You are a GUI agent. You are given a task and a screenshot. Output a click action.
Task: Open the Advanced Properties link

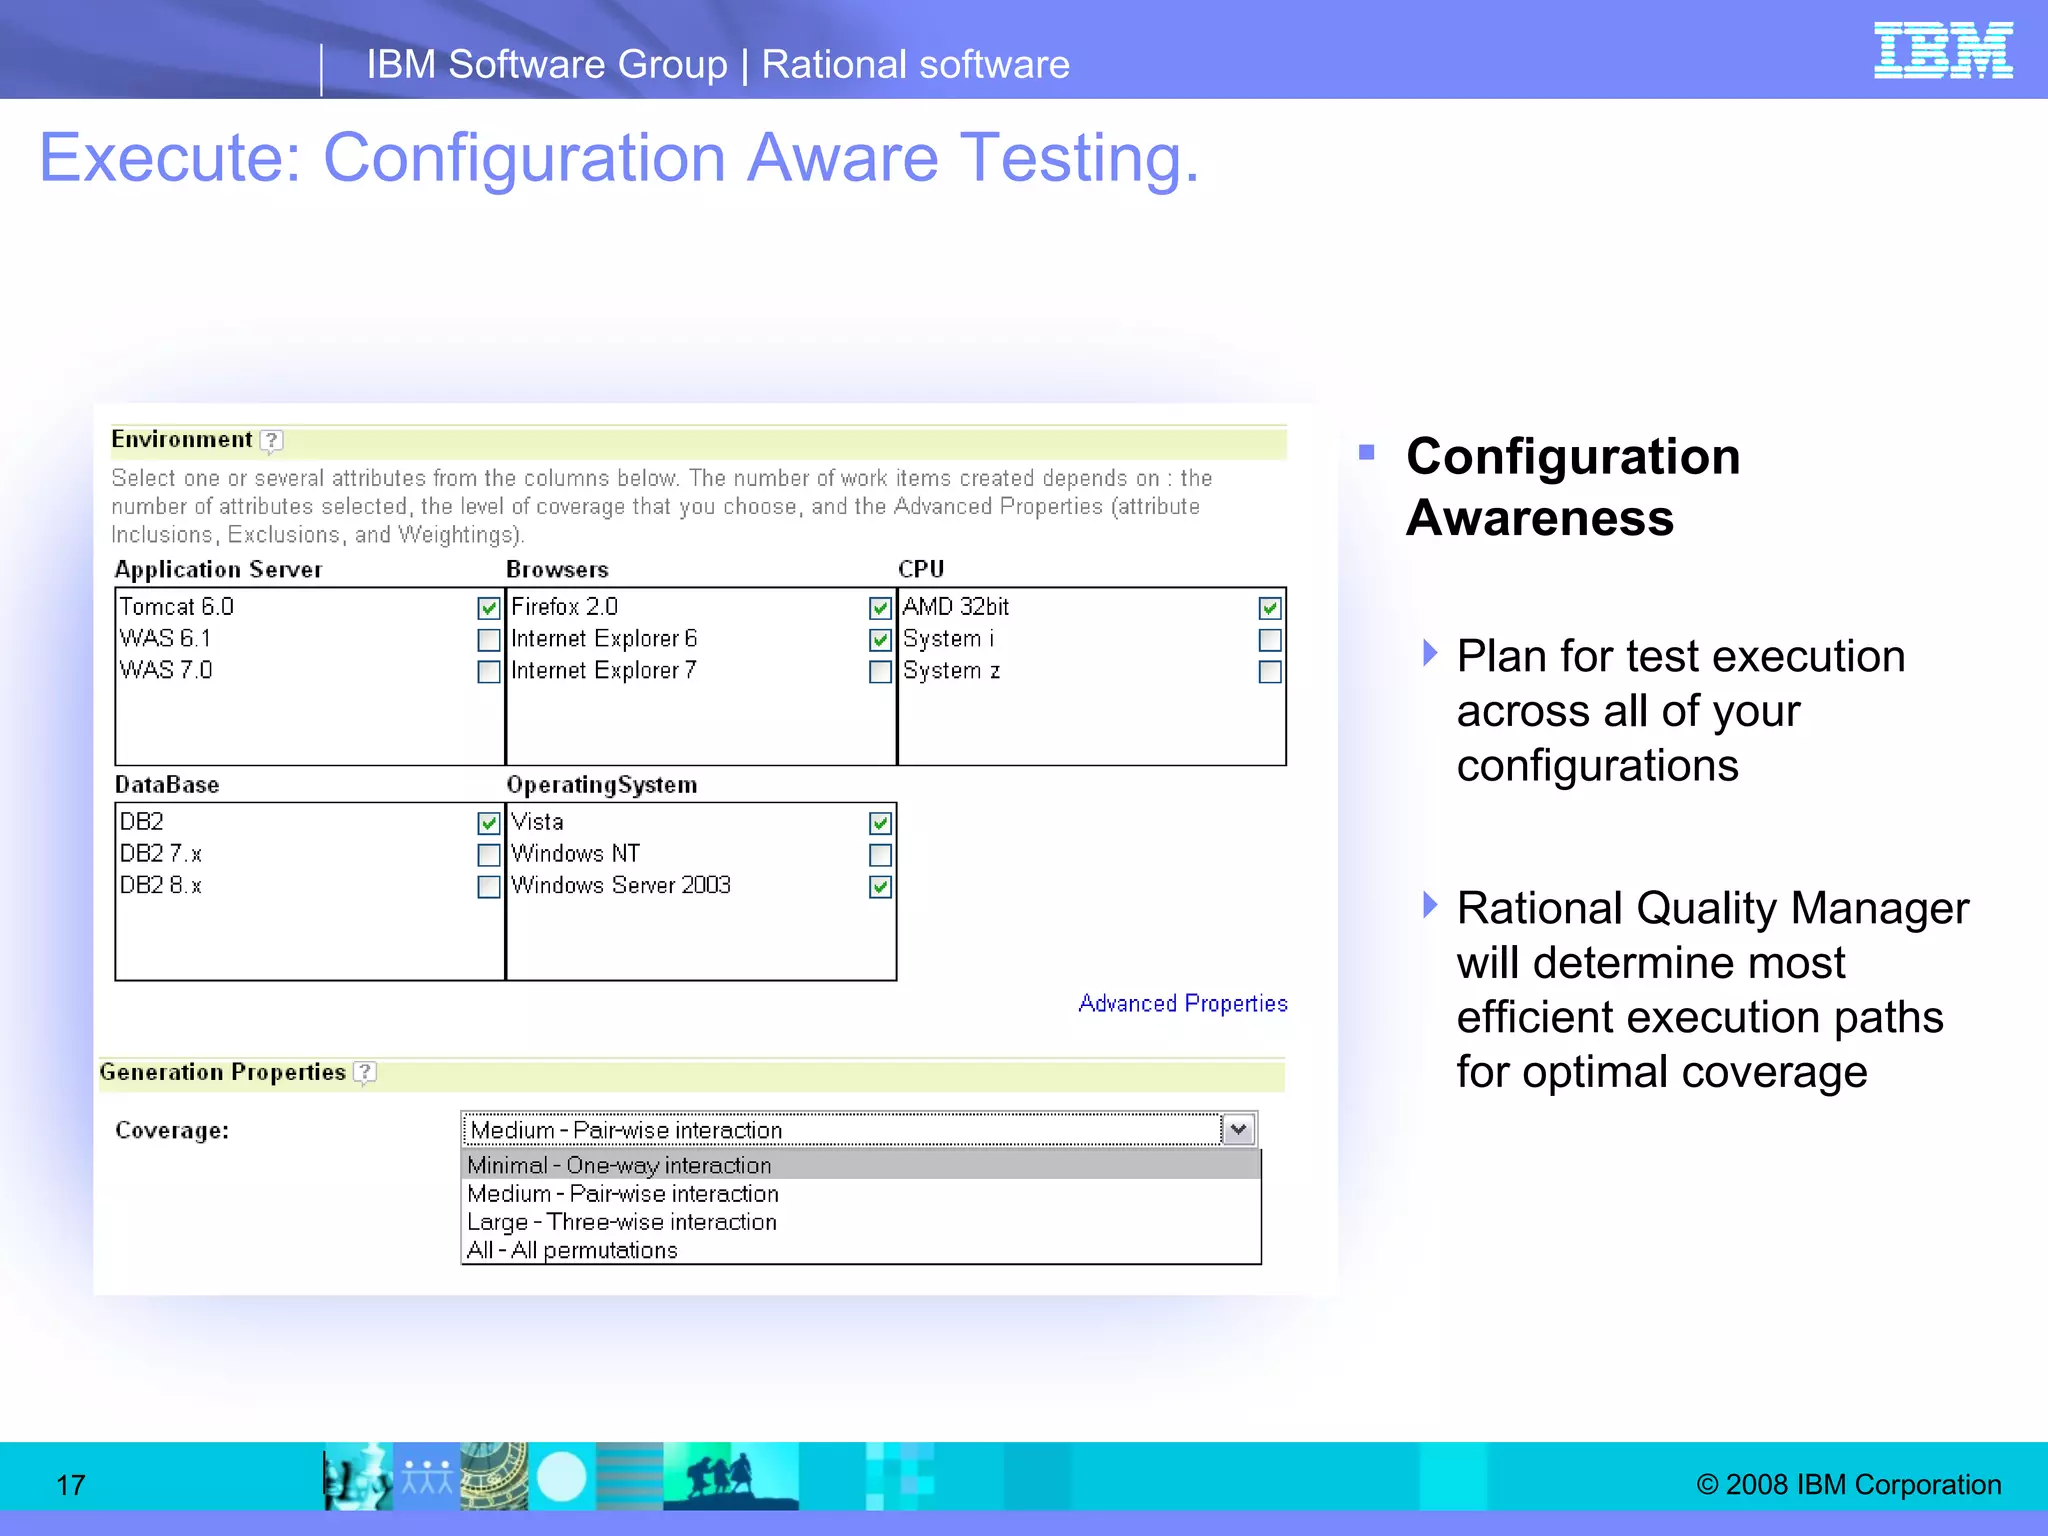(x=1183, y=1004)
